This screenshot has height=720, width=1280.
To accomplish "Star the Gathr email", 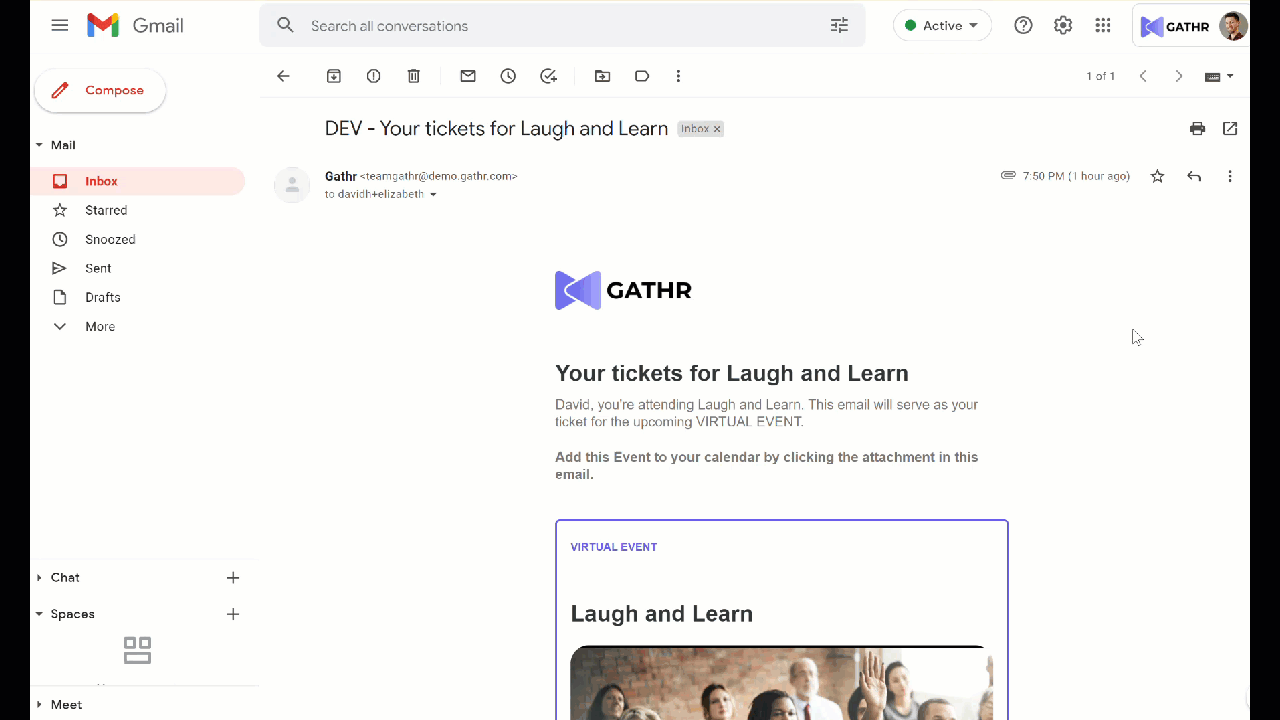I will pos(1157,176).
